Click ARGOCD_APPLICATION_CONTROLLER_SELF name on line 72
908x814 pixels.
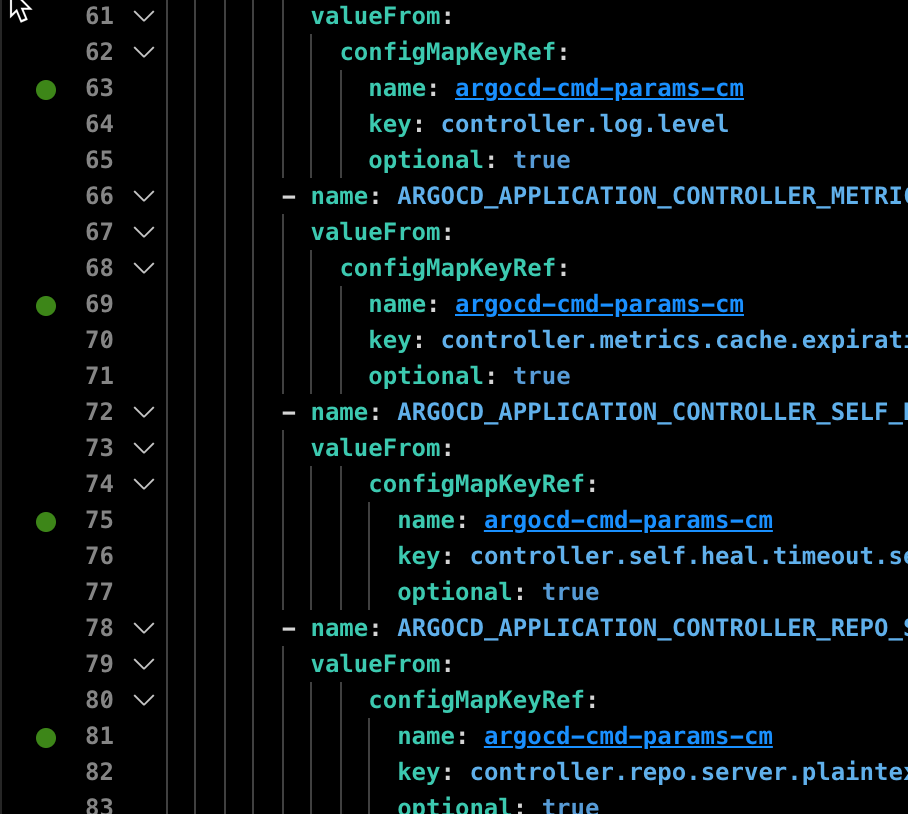pos(653,412)
